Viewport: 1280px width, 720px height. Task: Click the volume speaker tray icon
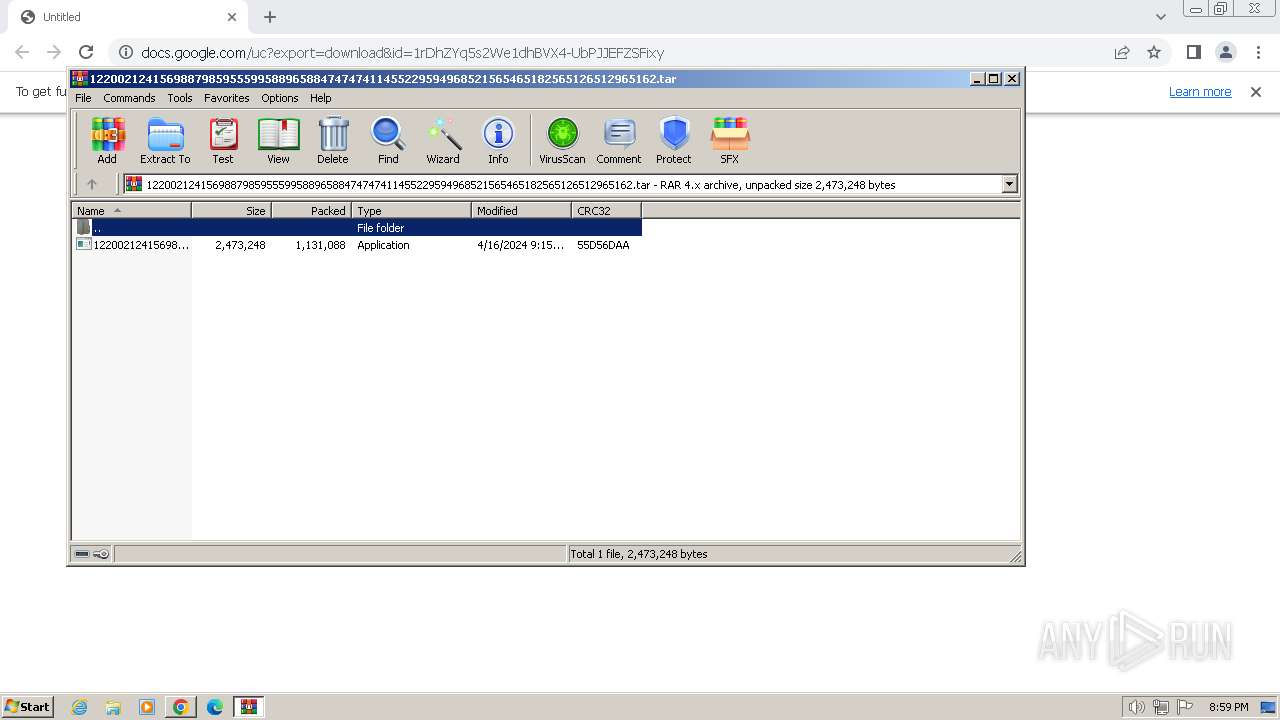click(x=1136, y=707)
